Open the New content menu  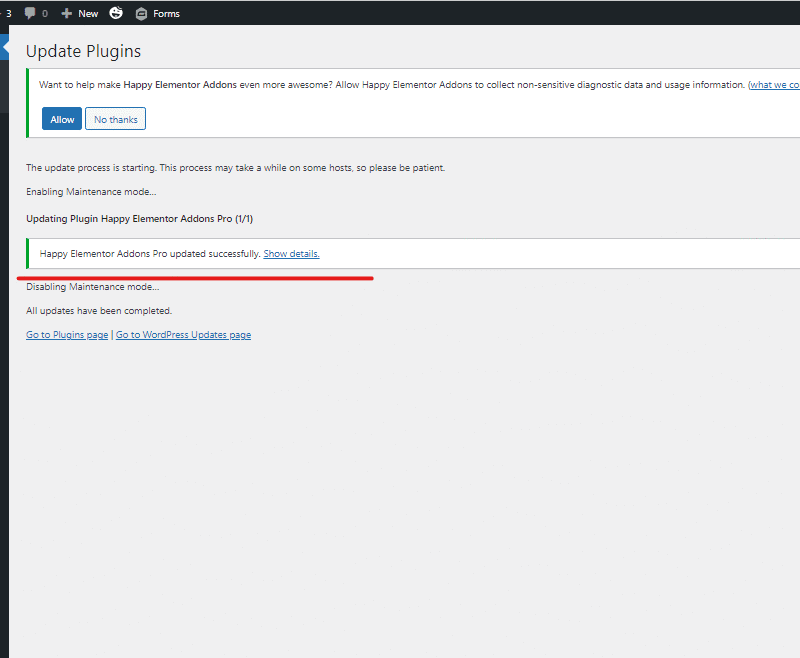[80, 13]
